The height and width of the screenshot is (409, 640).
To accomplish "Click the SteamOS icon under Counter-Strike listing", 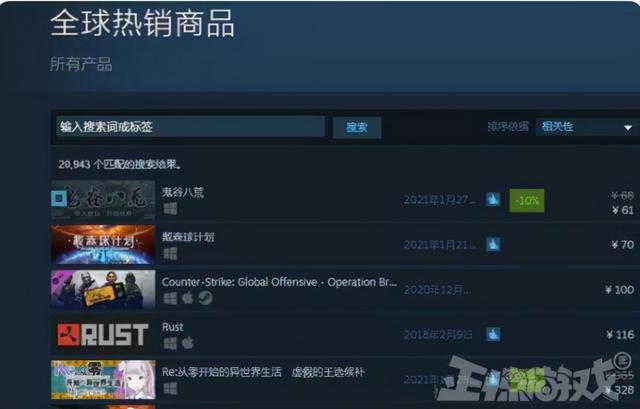I will click(x=205, y=298).
